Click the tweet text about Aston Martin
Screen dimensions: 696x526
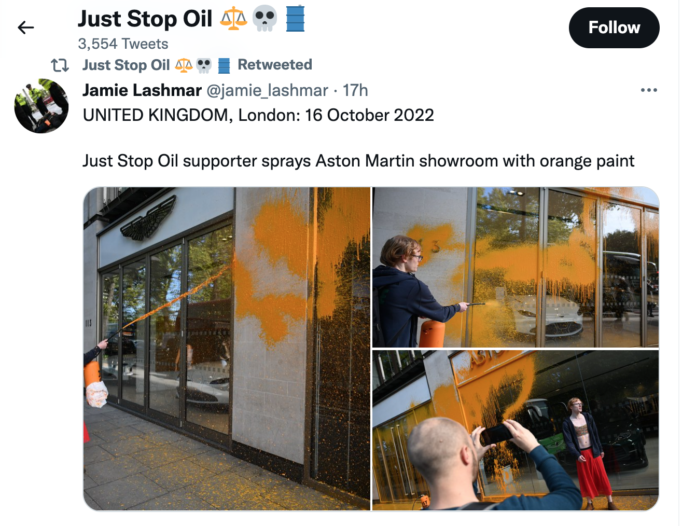pos(359,161)
